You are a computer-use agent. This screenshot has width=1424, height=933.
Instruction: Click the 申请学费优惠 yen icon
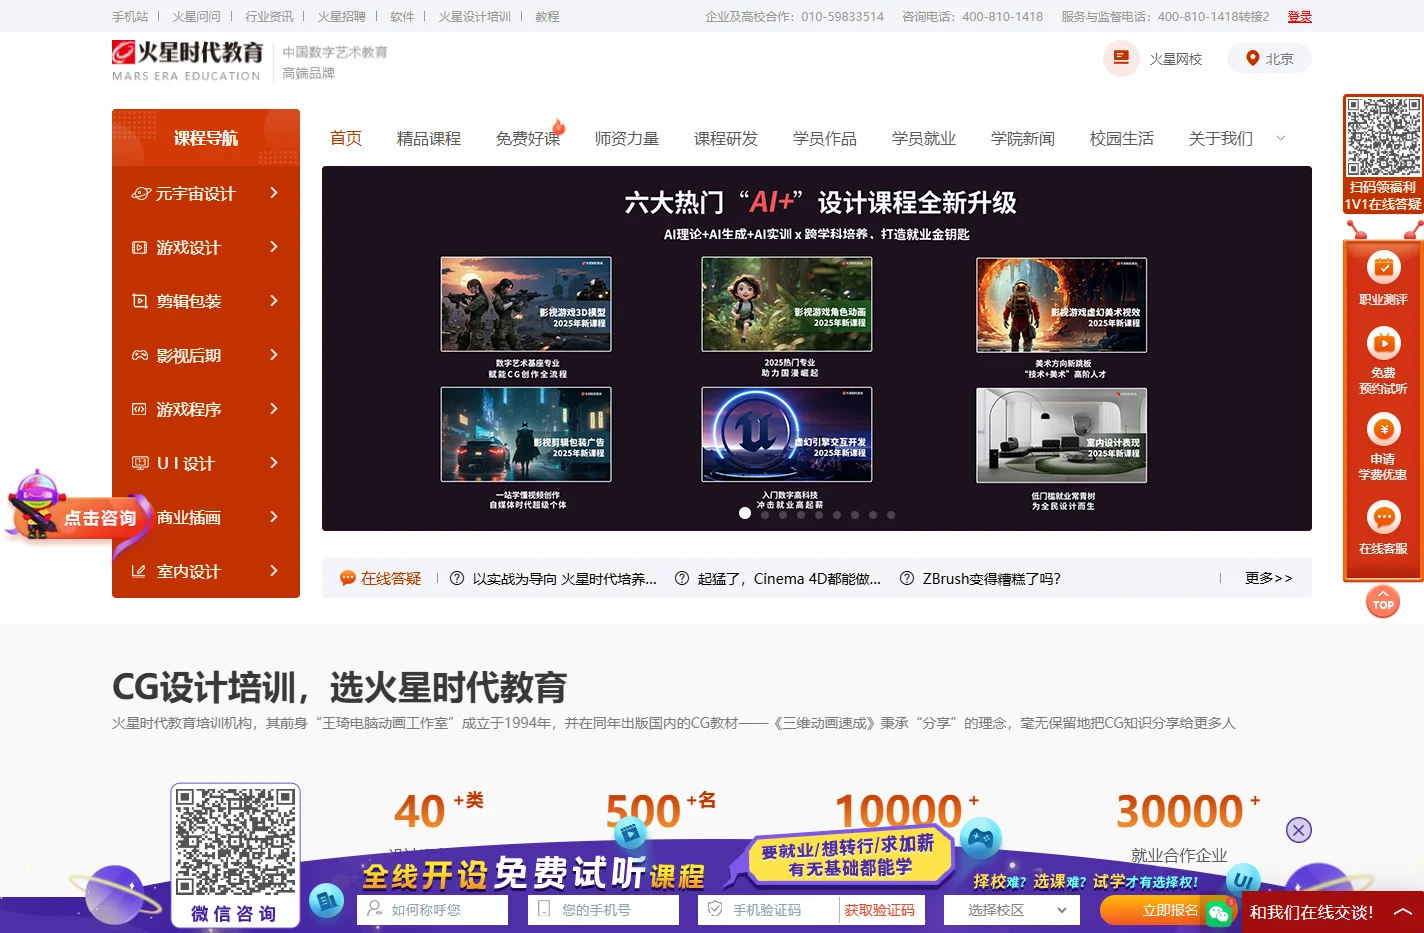click(x=1384, y=430)
